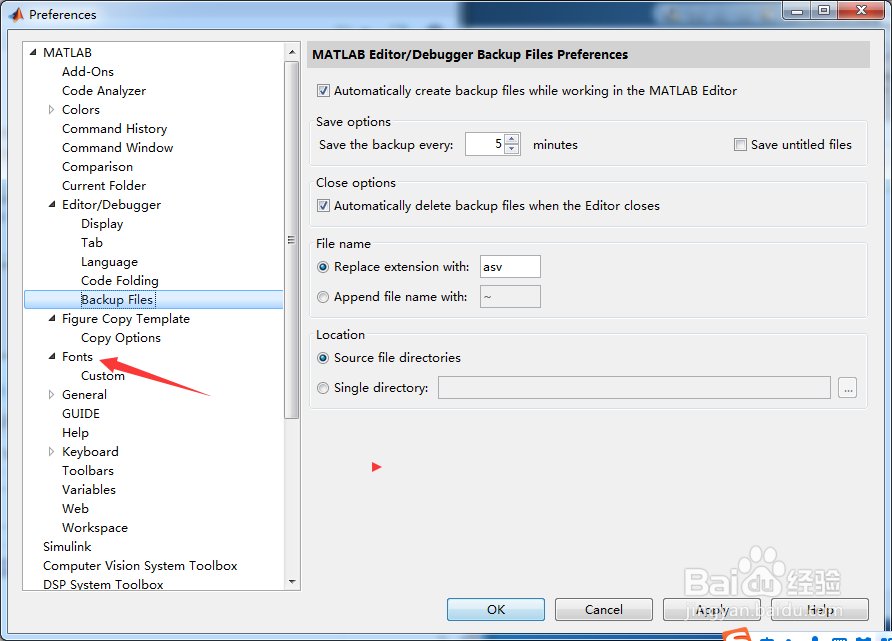Select MATLAB root tree item

click(x=67, y=52)
